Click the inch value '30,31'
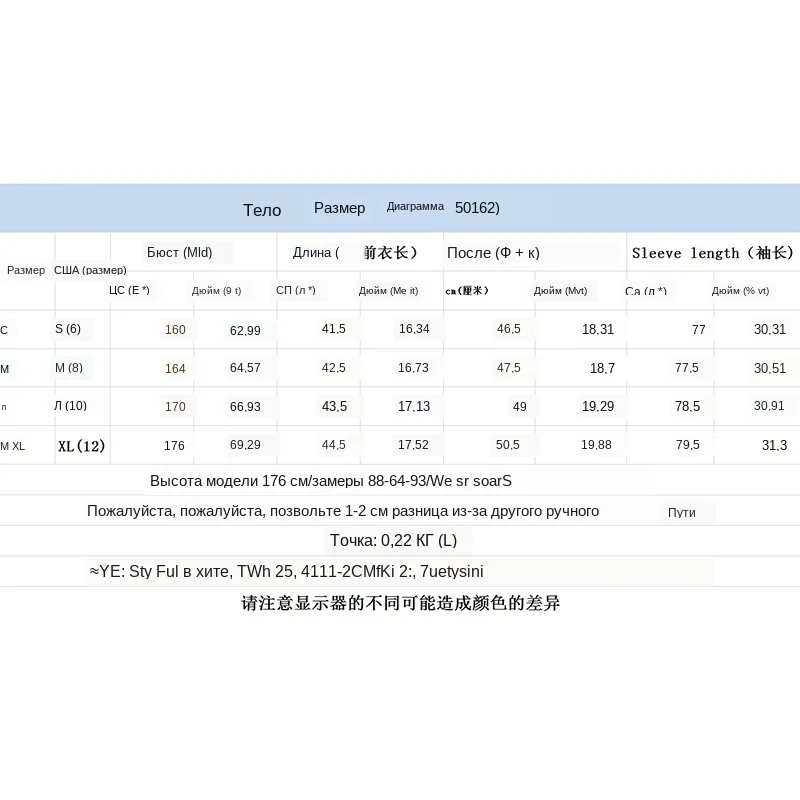This screenshot has height=800, width=800. [770, 330]
